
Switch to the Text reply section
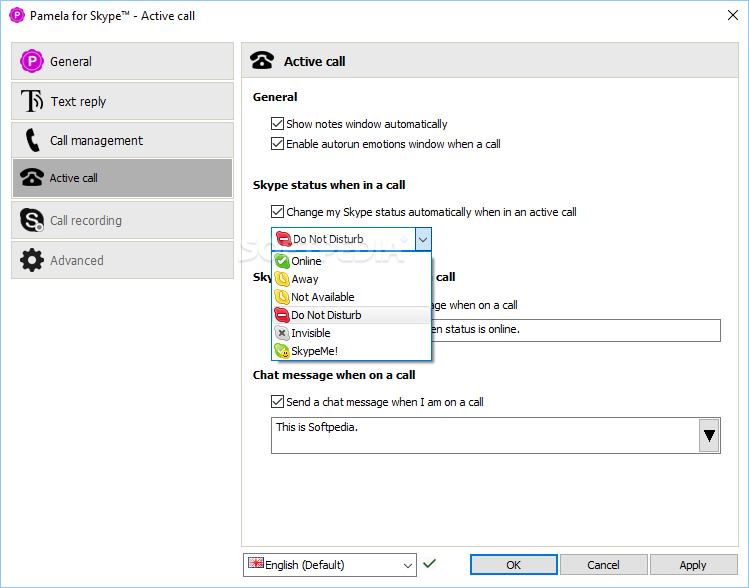point(122,101)
